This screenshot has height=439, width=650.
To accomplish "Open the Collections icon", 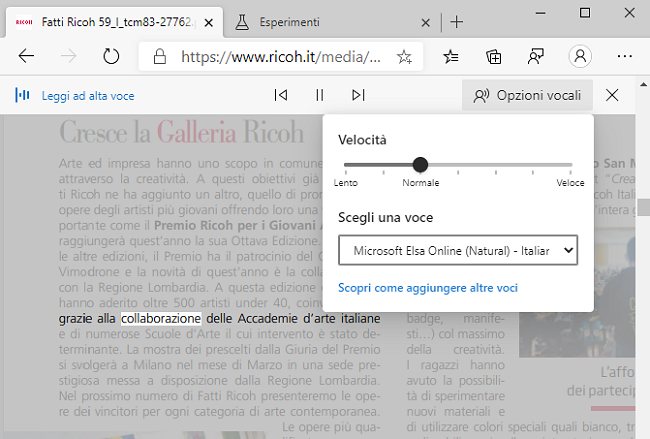I will [493, 57].
